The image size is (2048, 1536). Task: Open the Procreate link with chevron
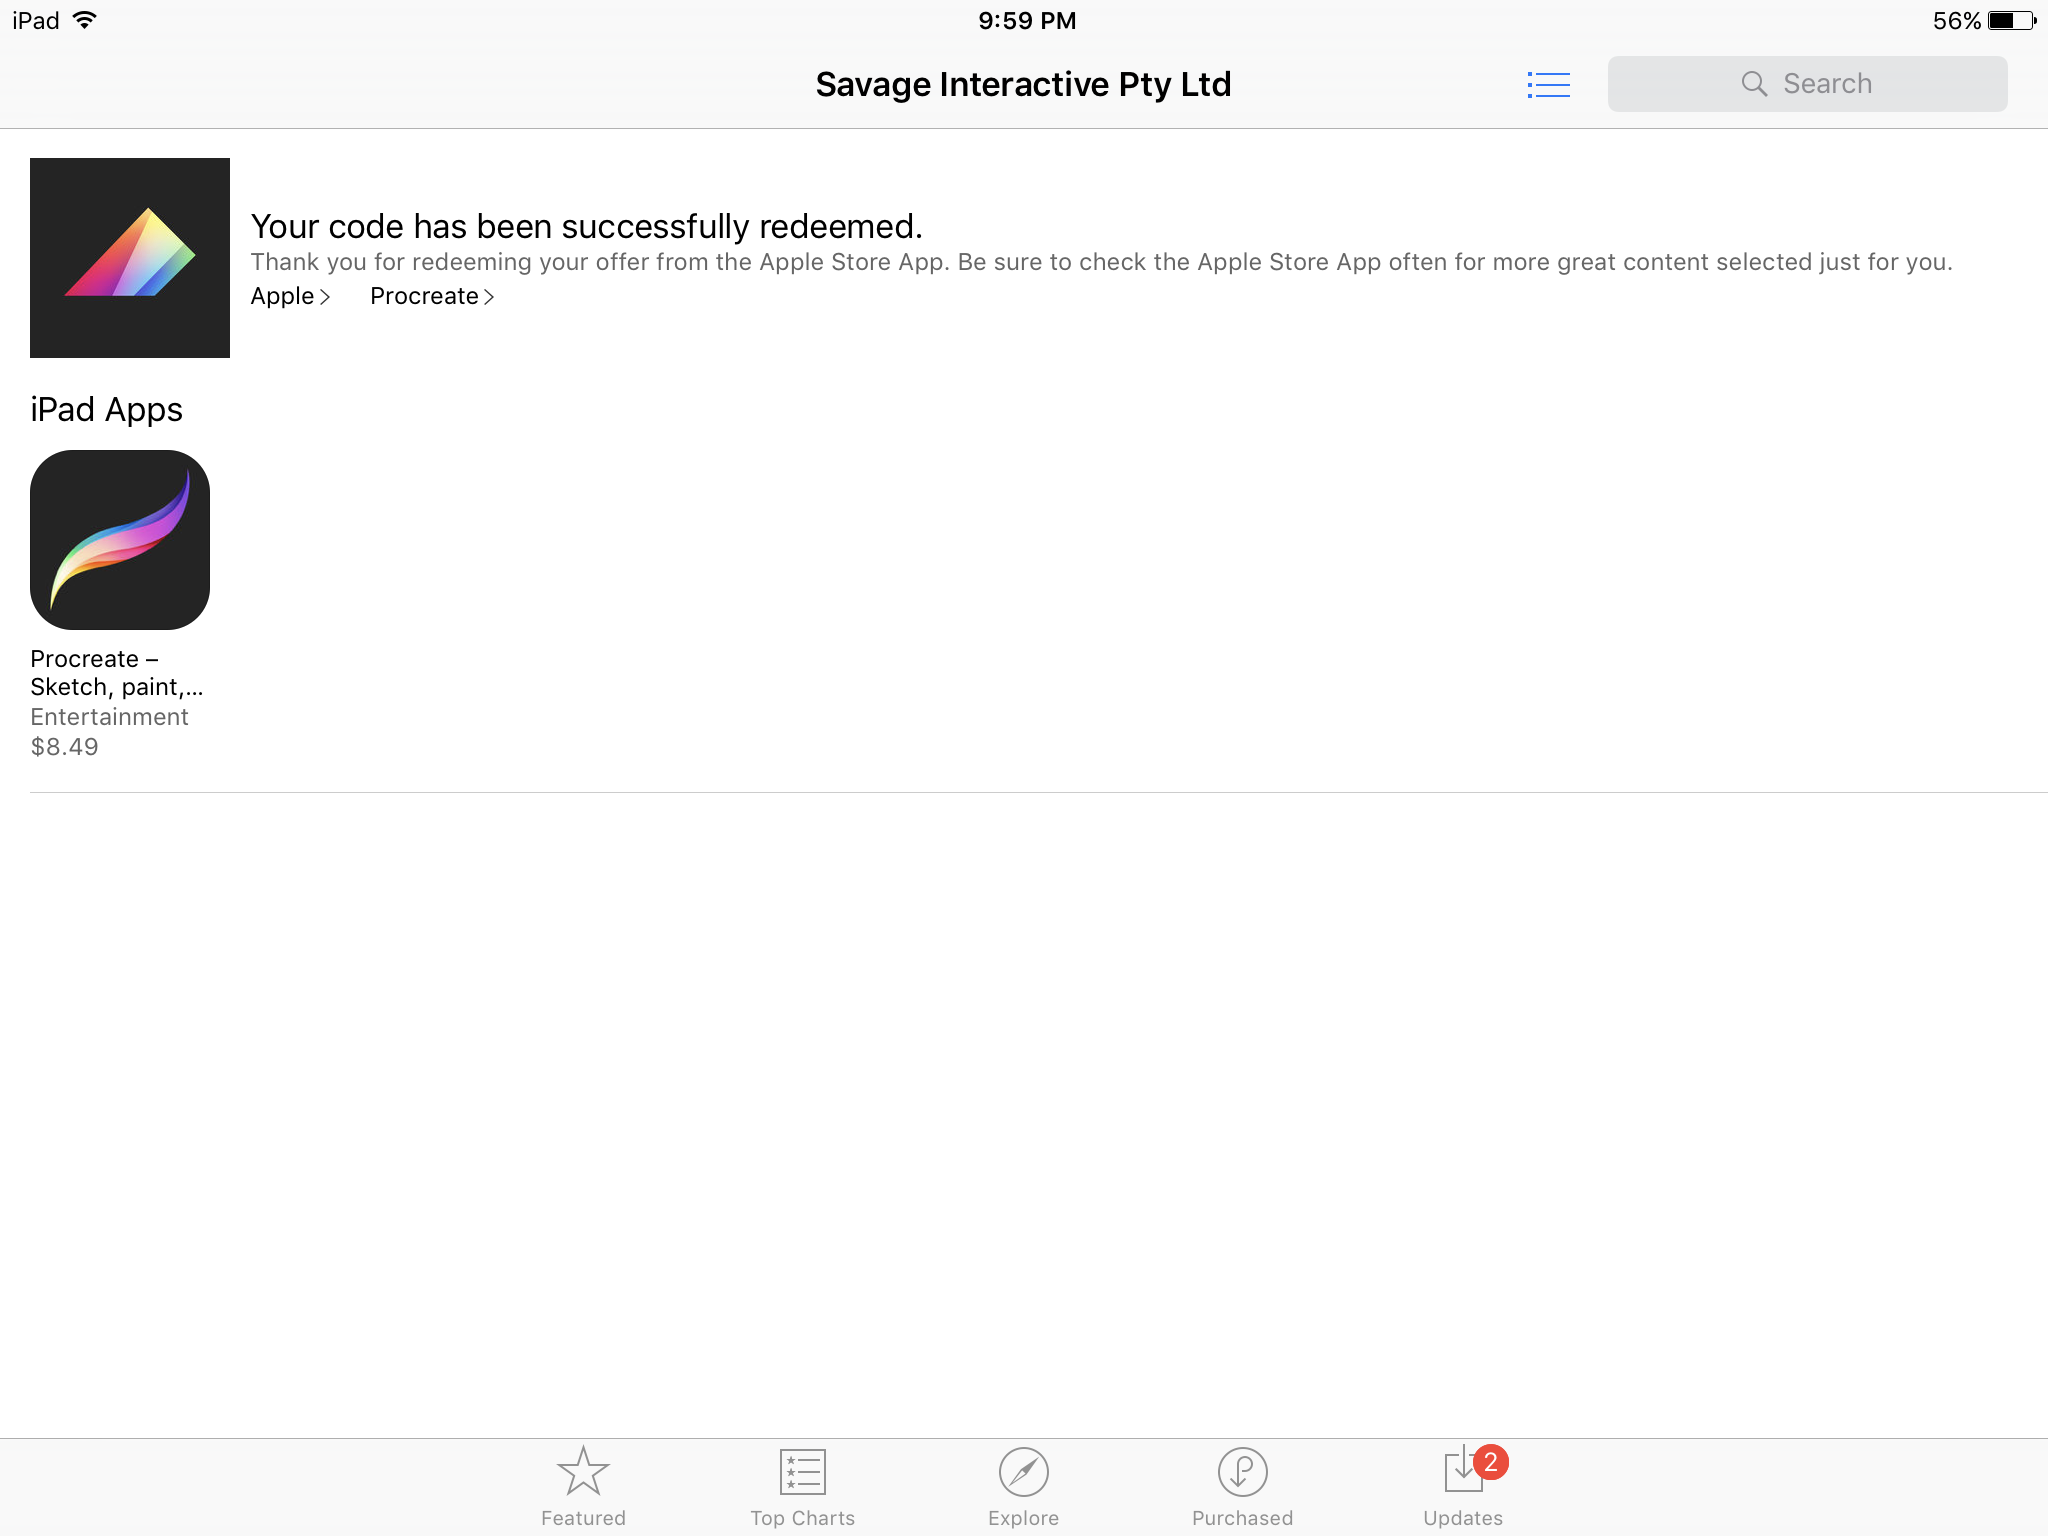click(x=432, y=297)
